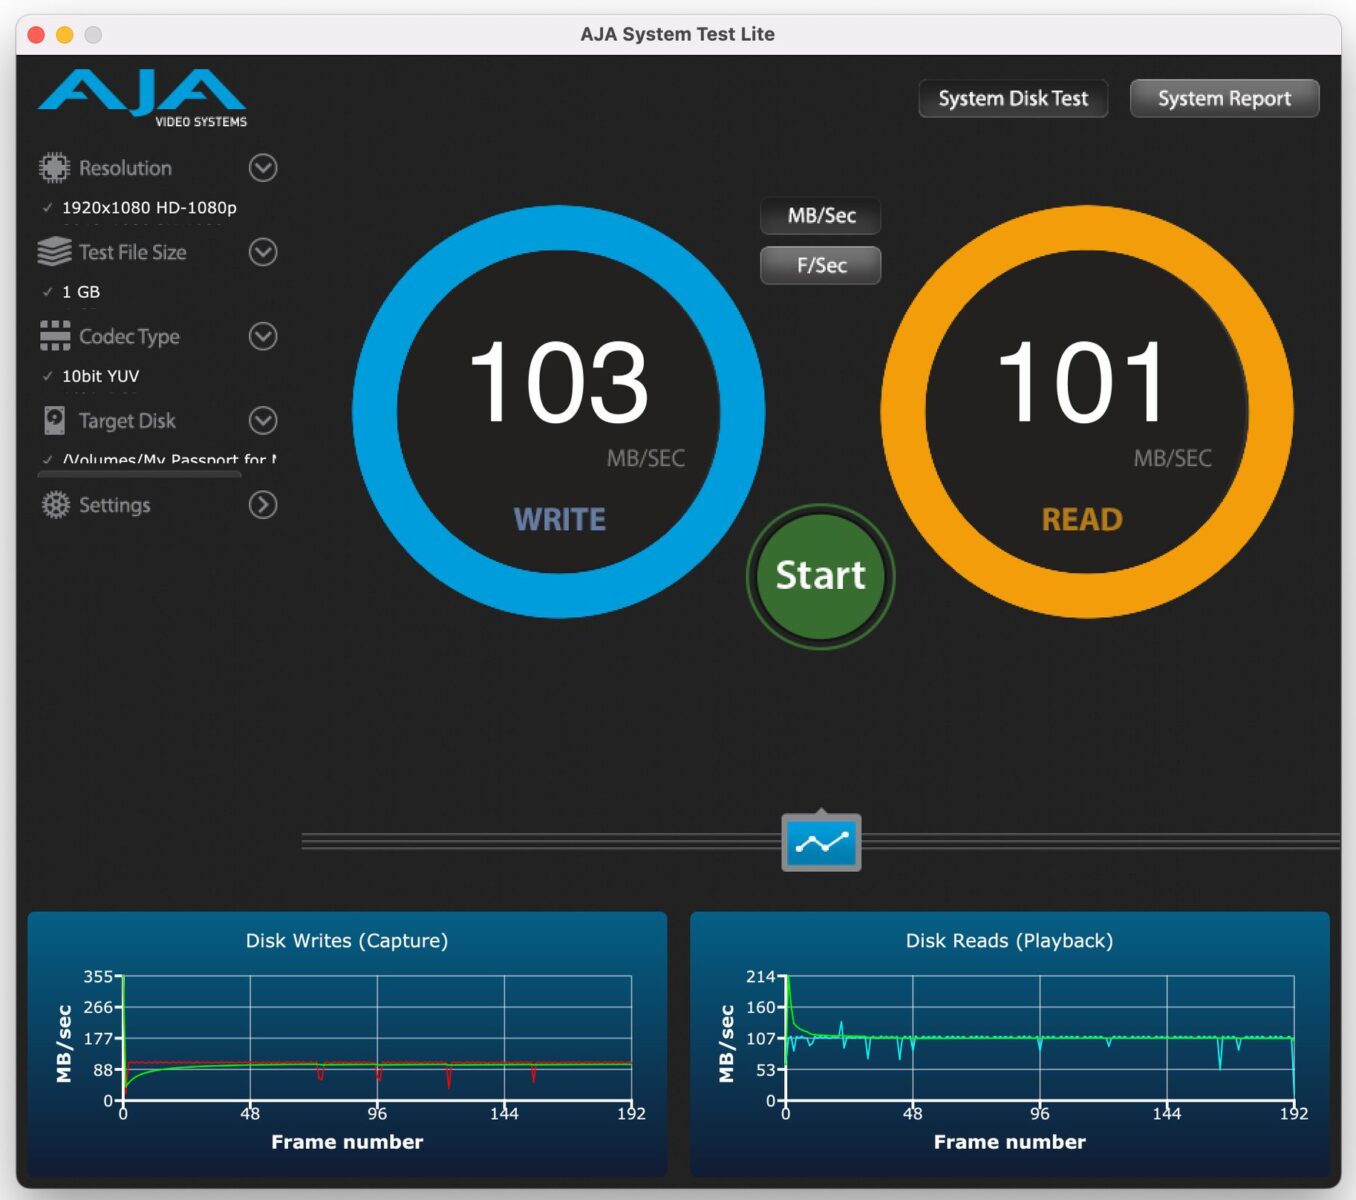Open the Settings arrow expander
This screenshot has width=1356, height=1200.
tap(263, 505)
